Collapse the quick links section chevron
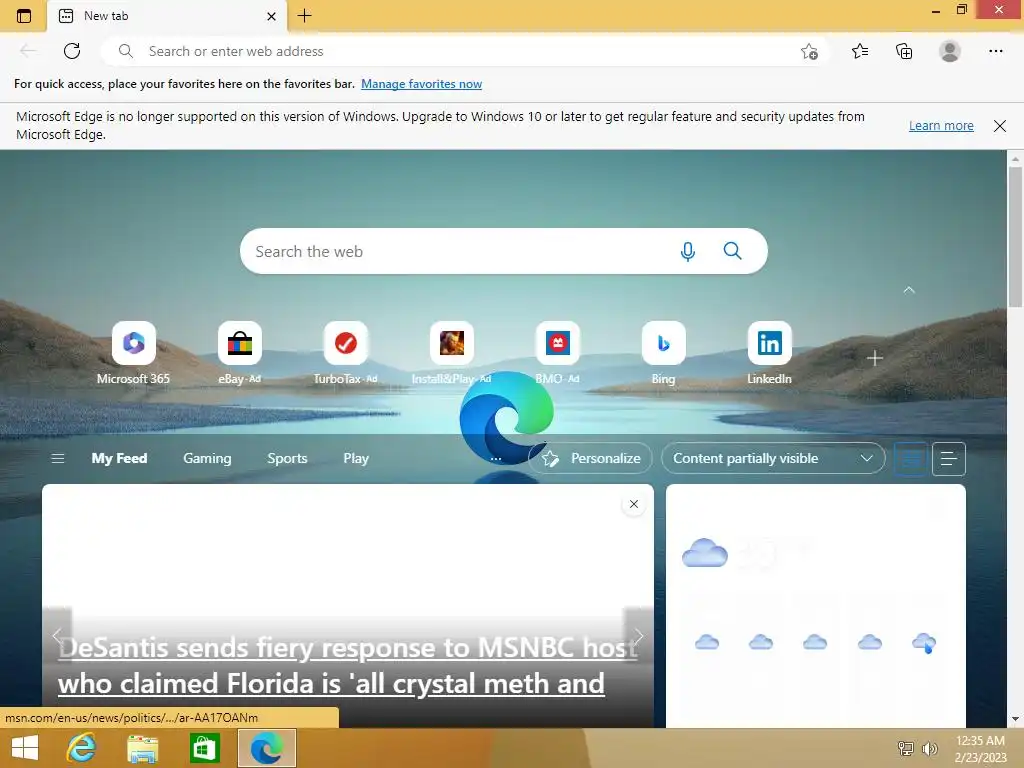Screen dimensions: 1024x768 (x=908, y=290)
